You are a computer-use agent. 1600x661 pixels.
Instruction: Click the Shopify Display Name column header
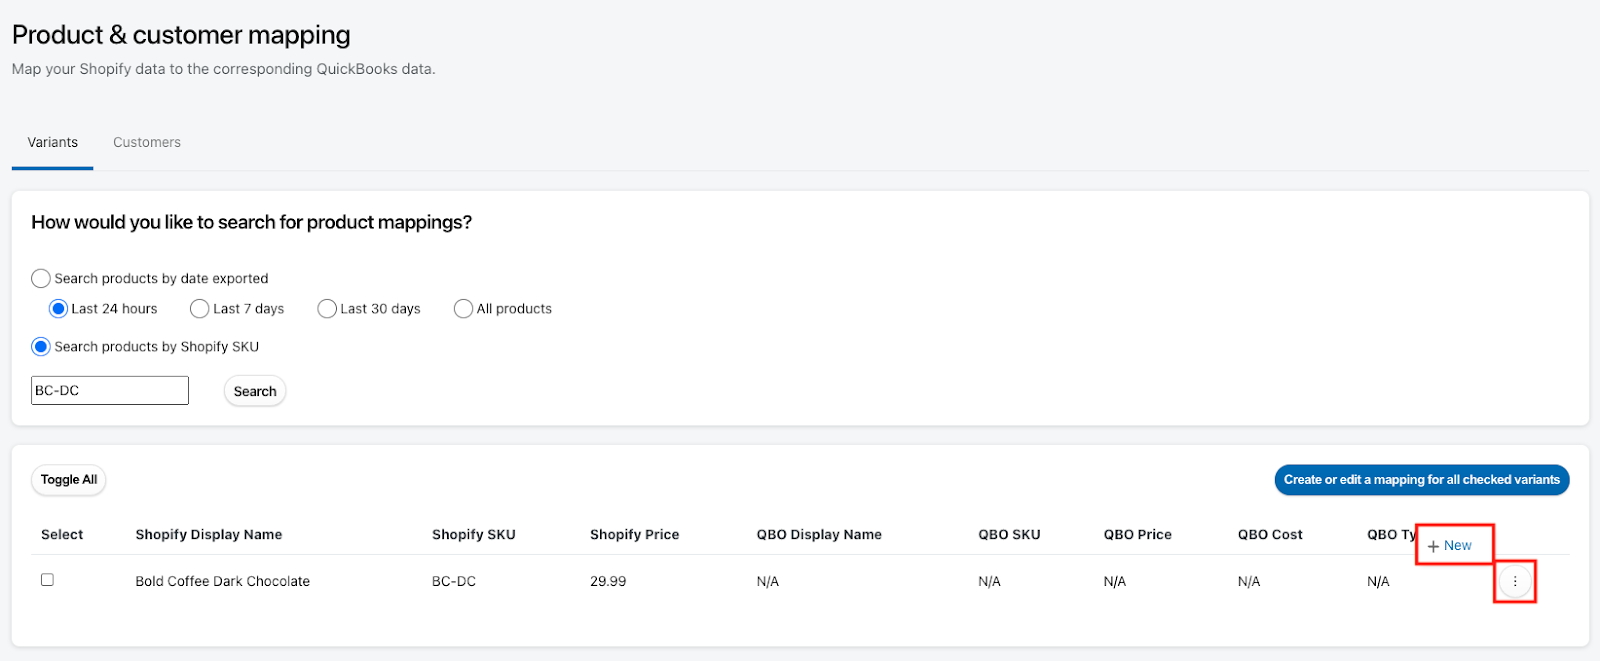tap(209, 535)
